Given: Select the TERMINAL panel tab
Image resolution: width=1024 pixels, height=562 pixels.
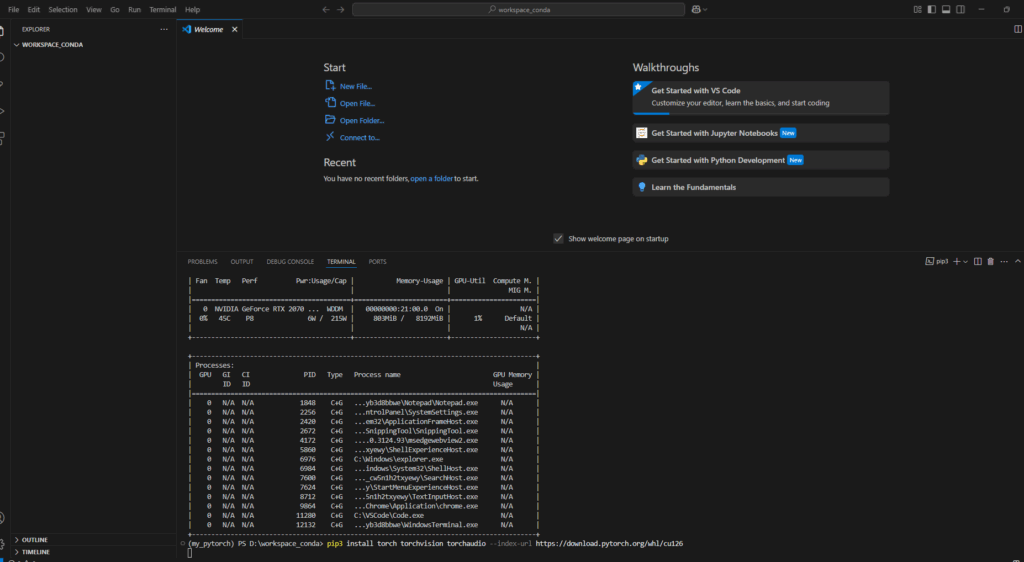Looking at the screenshot, I should [341, 262].
